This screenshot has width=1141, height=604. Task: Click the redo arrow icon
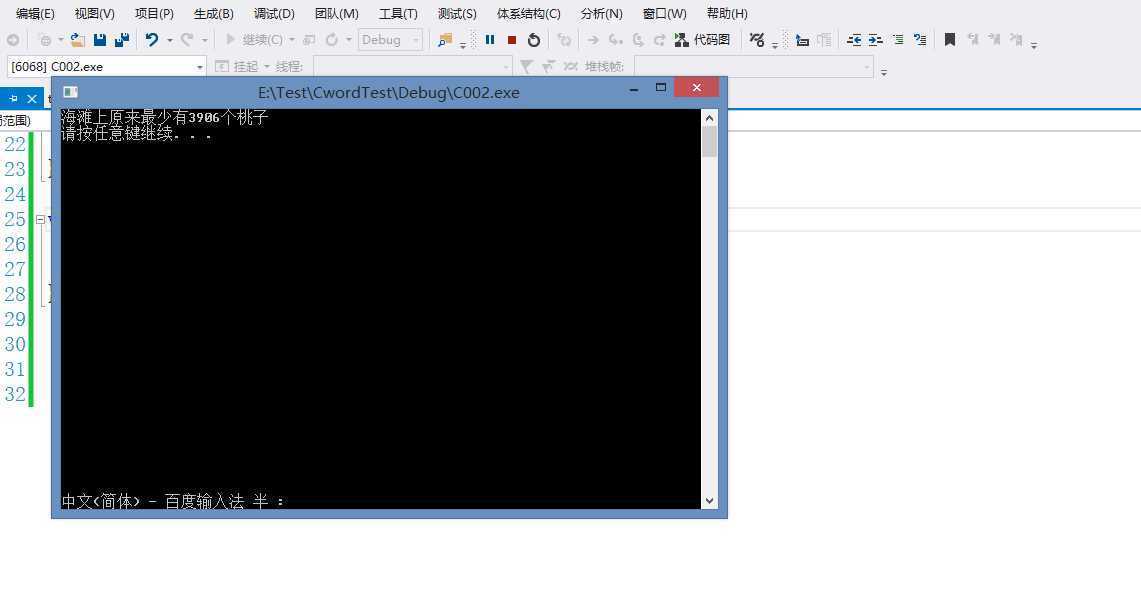pos(187,40)
